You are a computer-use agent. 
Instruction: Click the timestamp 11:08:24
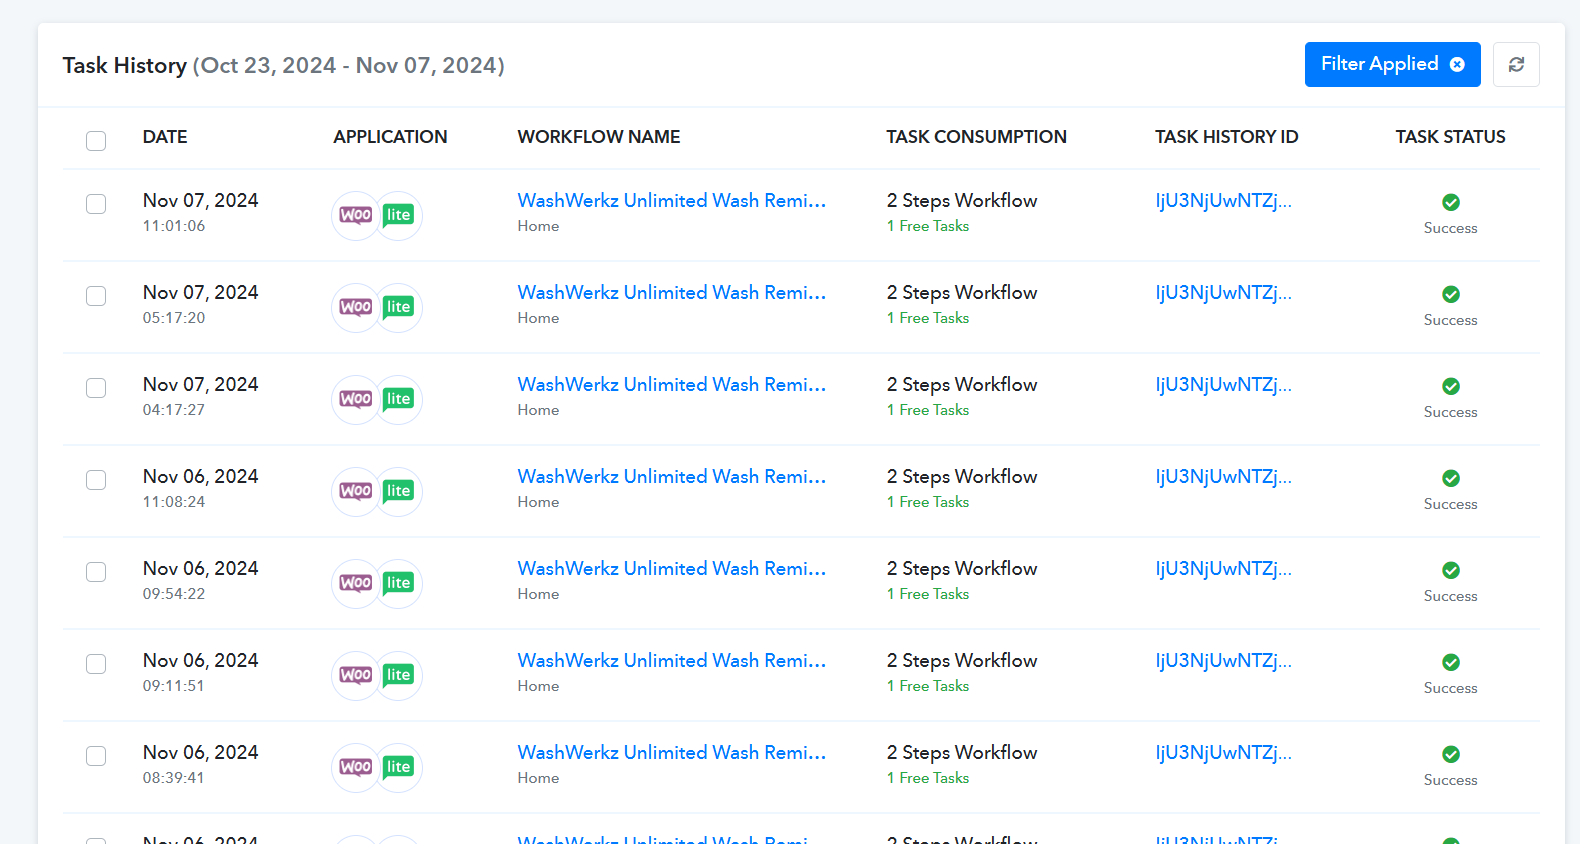click(x=174, y=502)
